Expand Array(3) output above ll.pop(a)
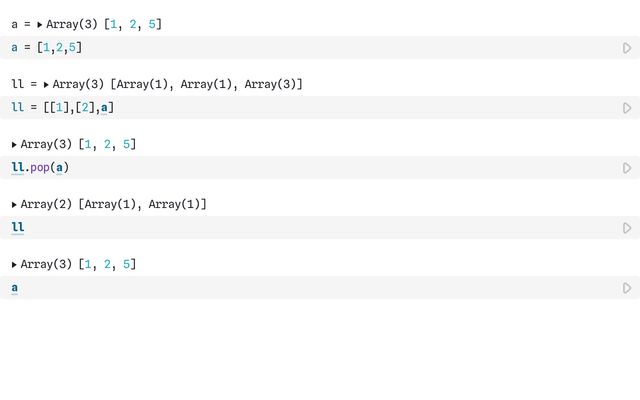The height and width of the screenshot is (400, 640). (14, 144)
